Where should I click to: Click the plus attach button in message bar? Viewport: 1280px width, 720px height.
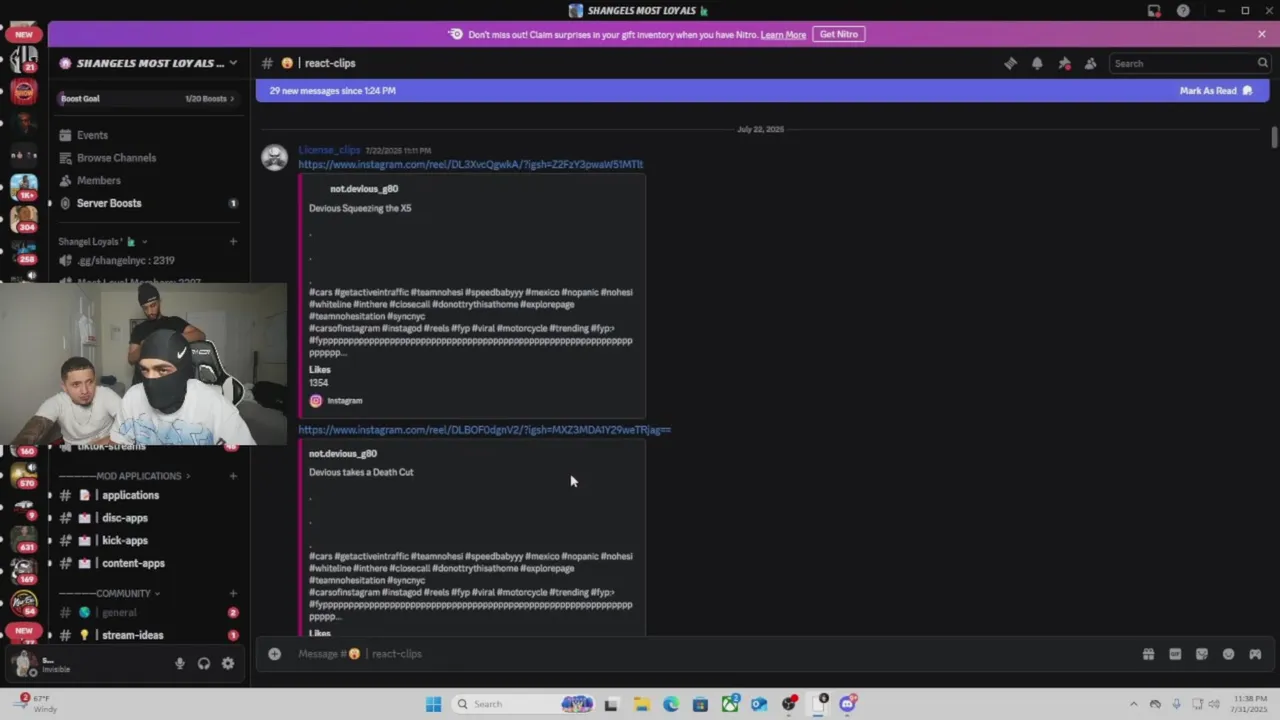point(274,654)
